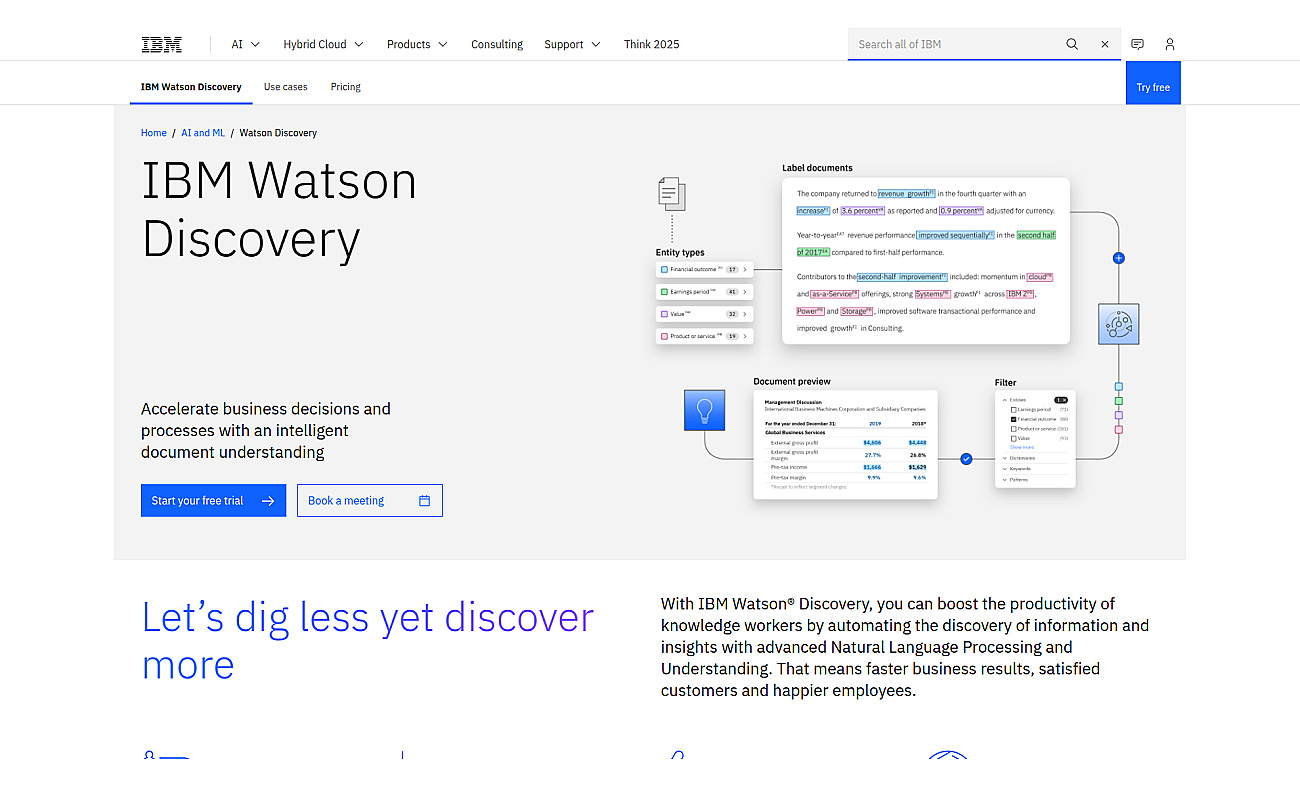Expand the Value entity type row
Image resolution: width=1300 pixels, height=788 pixels.
click(x=705, y=314)
